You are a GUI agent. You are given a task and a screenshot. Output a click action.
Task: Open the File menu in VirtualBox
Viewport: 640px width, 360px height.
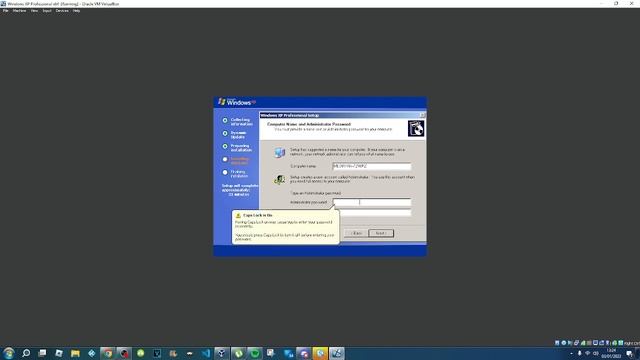(x=5, y=11)
